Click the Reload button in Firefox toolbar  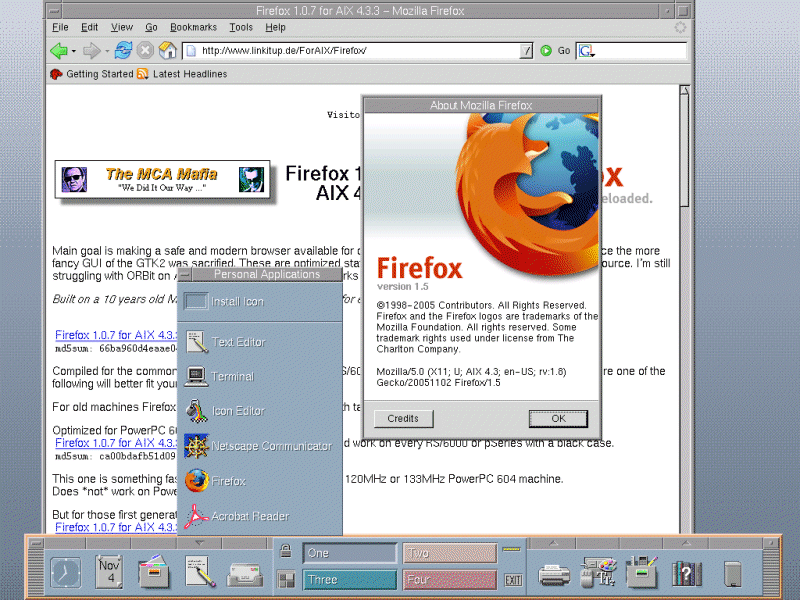pyautogui.click(x=123, y=50)
